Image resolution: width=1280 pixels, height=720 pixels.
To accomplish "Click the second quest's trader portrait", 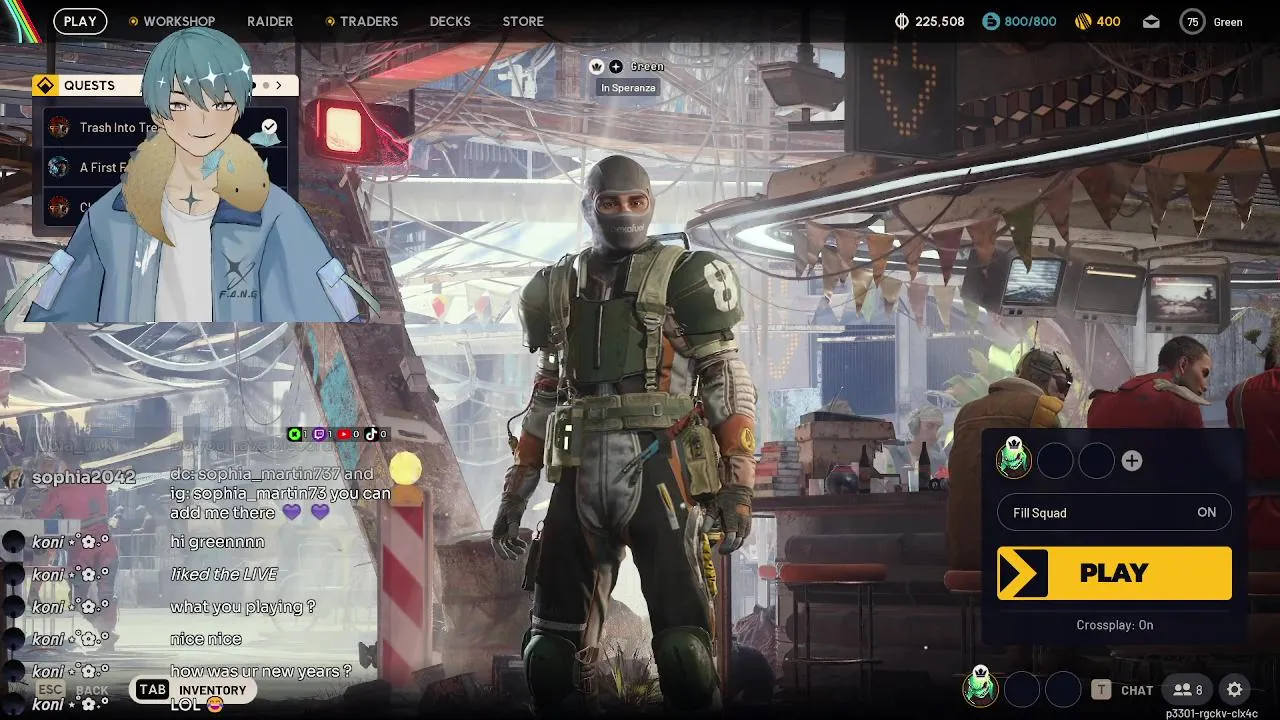I will pyautogui.click(x=59, y=167).
